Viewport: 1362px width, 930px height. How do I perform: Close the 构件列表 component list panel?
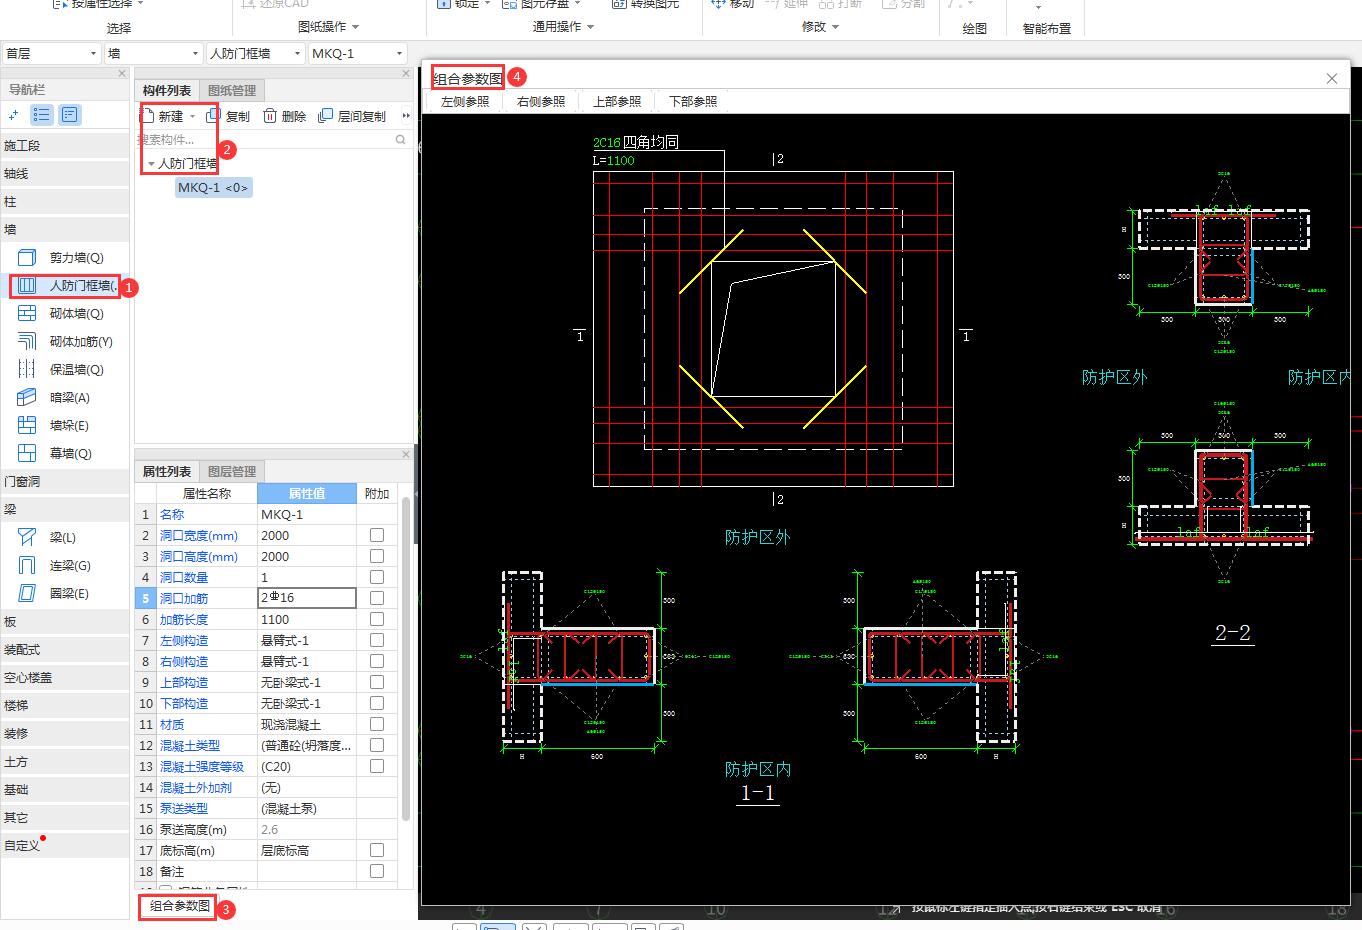(x=406, y=74)
